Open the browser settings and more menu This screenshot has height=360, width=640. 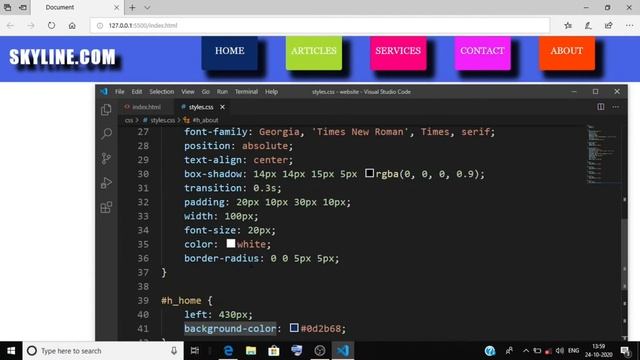pyautogui.click(x=629, y=25)
